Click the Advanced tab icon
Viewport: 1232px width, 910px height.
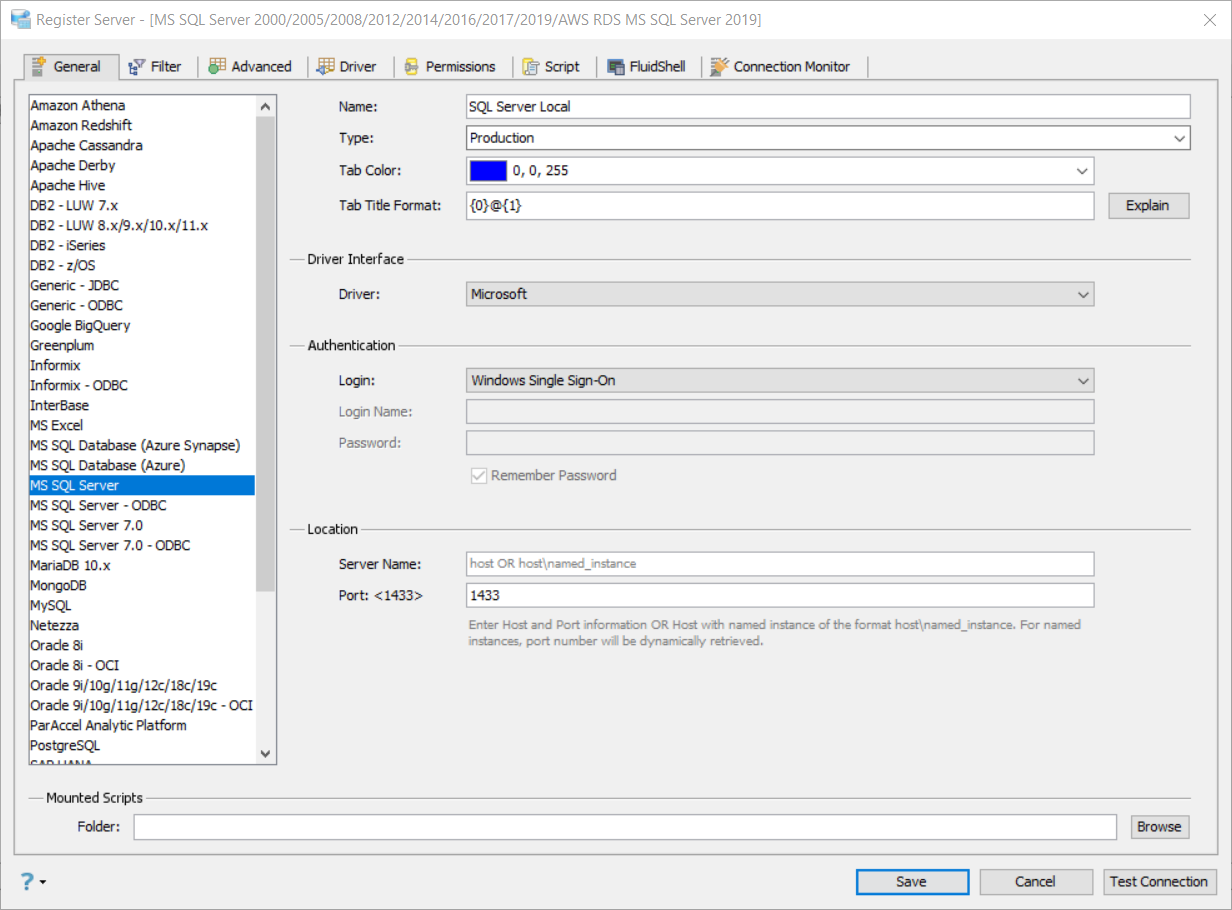point(217,67)
